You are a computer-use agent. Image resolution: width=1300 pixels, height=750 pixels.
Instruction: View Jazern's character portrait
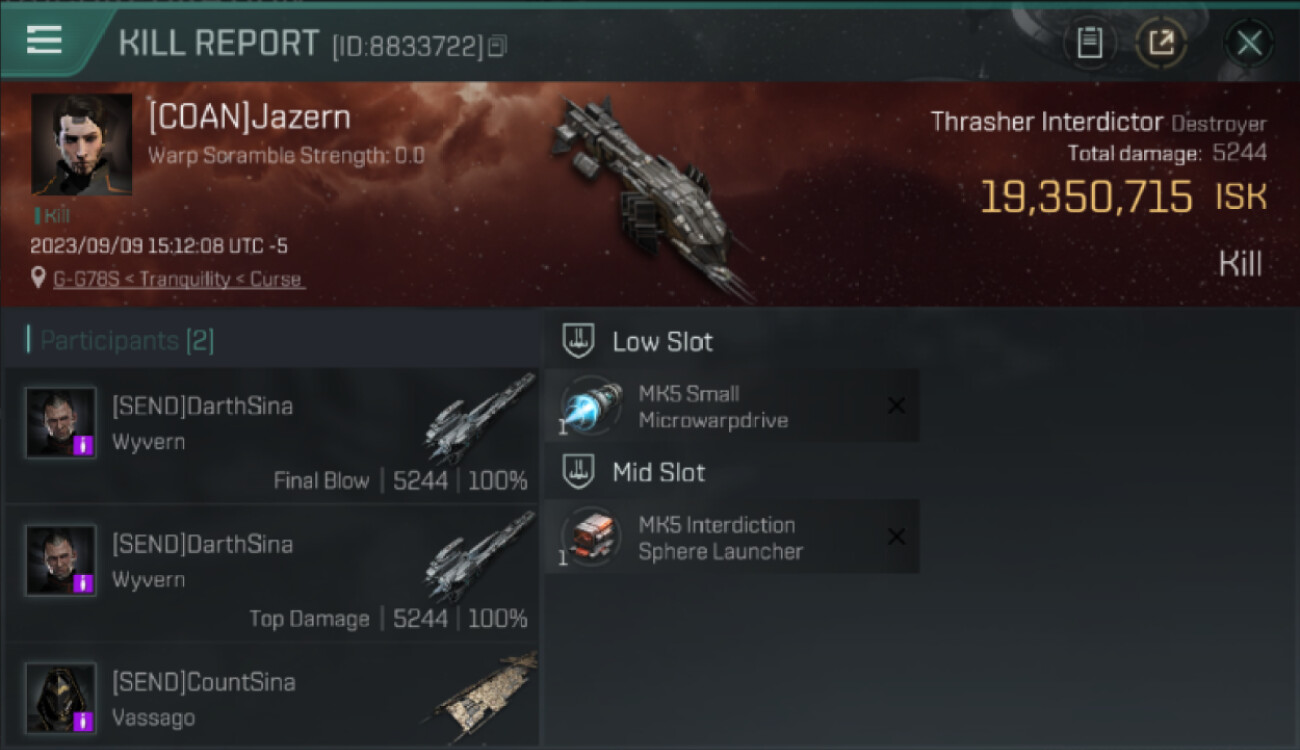[81, 144]
